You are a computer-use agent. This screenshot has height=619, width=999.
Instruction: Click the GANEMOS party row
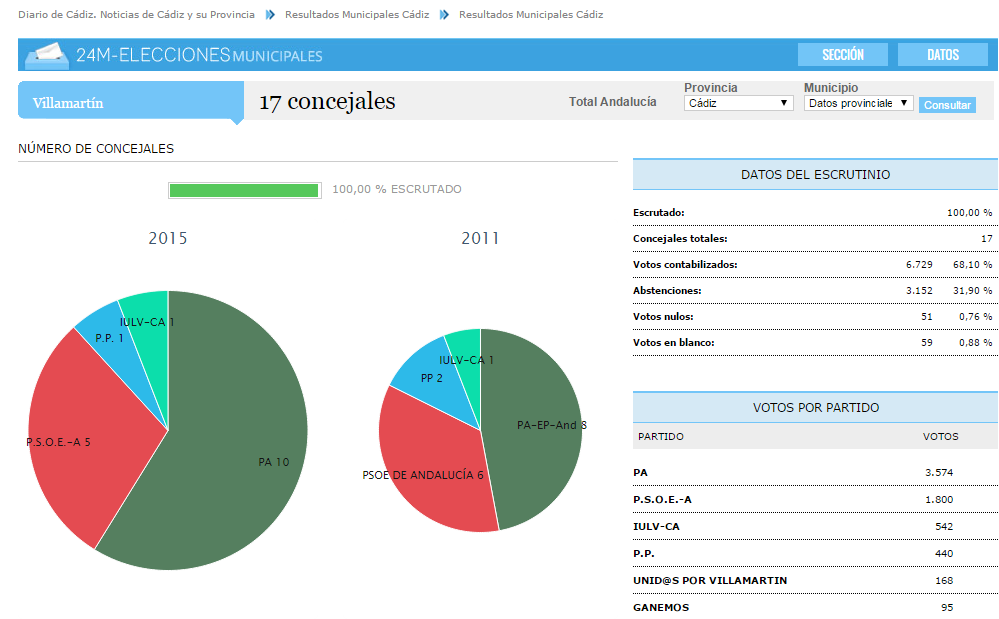[815, 608]
